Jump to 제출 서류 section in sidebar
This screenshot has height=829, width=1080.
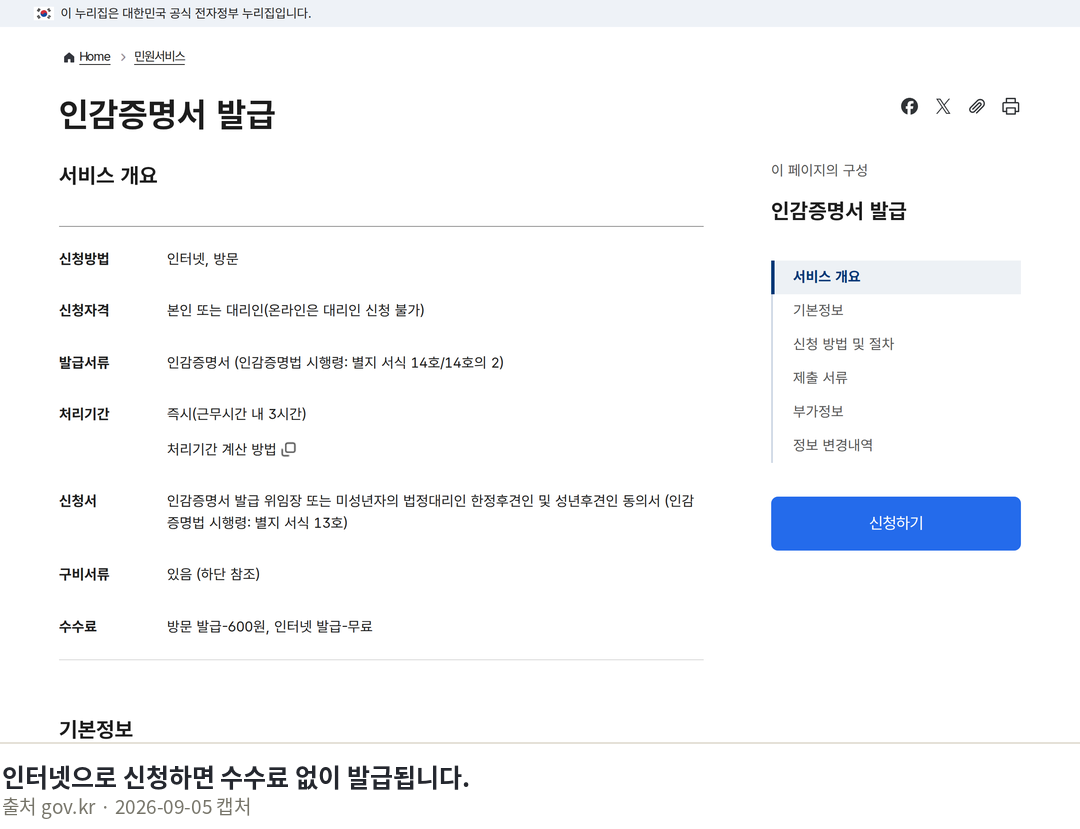pyautogui.click(x=820, y=378)
